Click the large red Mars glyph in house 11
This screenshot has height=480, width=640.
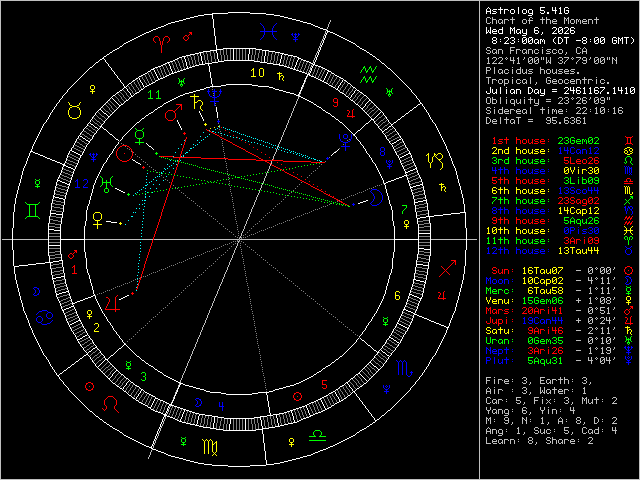point(173,112)
